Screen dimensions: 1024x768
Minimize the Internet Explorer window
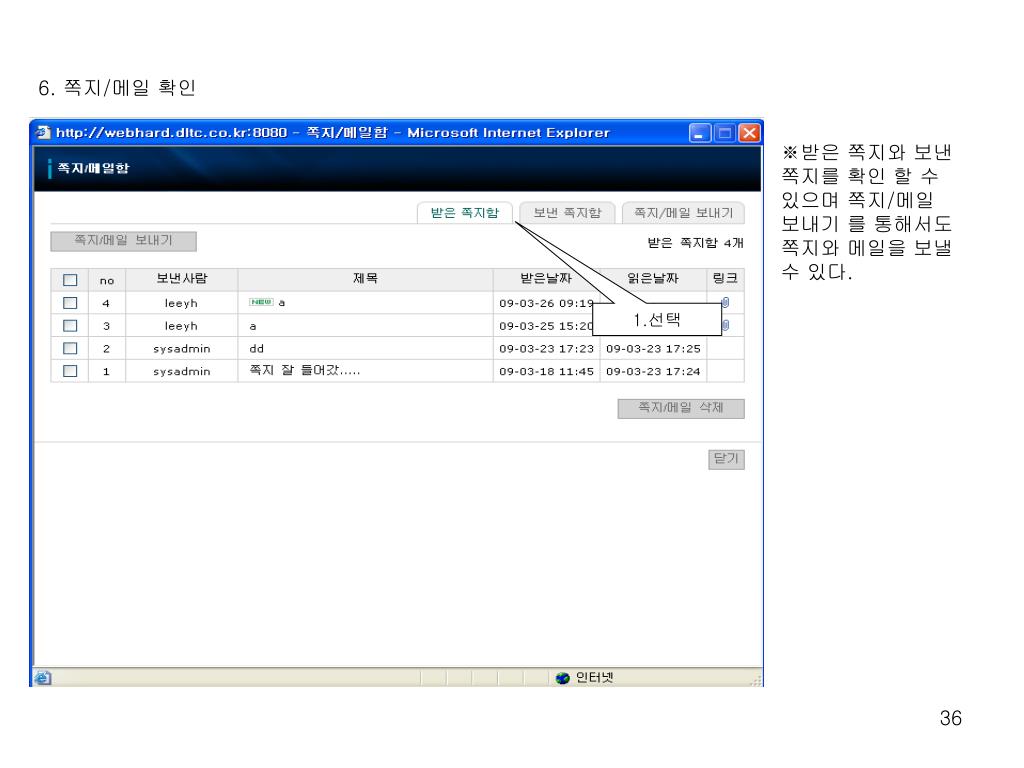pos(700,133)
